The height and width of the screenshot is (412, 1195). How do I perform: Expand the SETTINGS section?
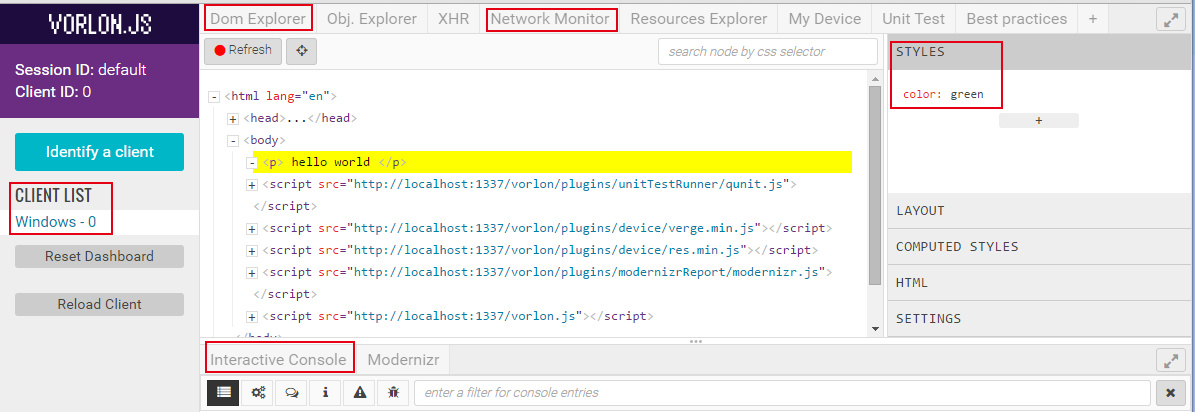point(1041,318)
